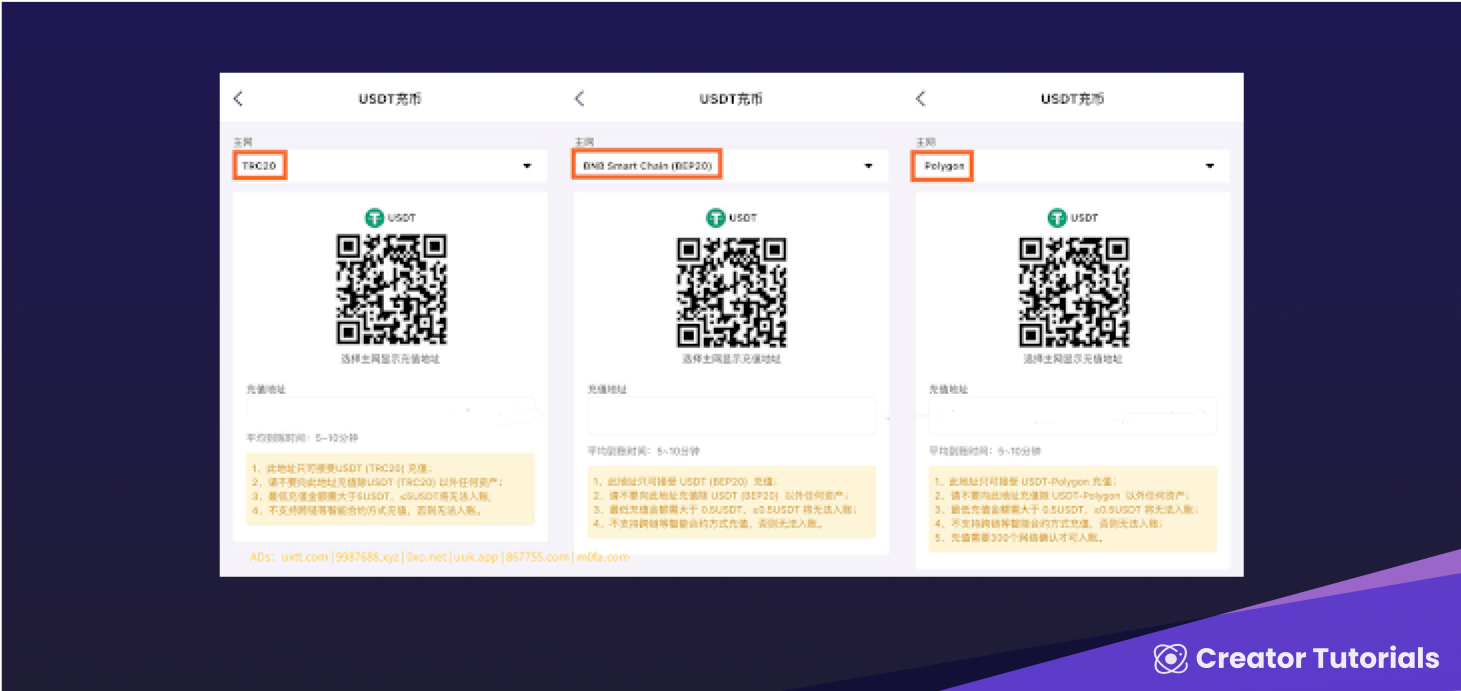Click the BEP20 deposit address field

(732, 415)
